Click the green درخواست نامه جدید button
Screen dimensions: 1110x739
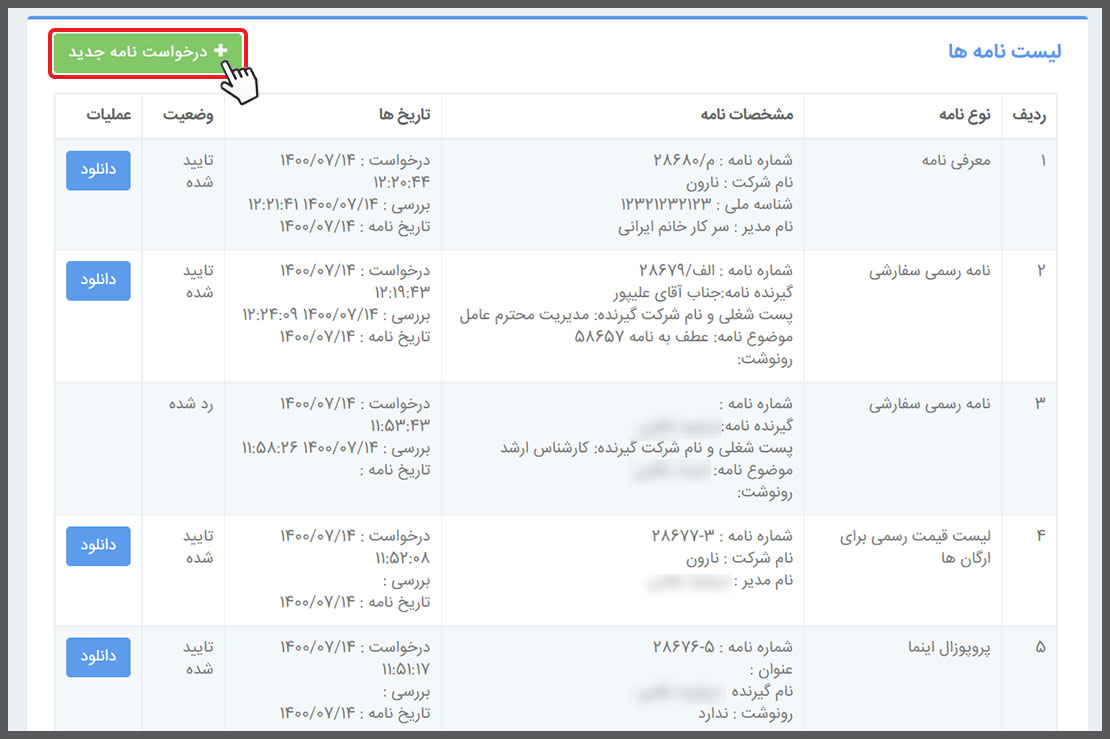click(x=148, y=52)
